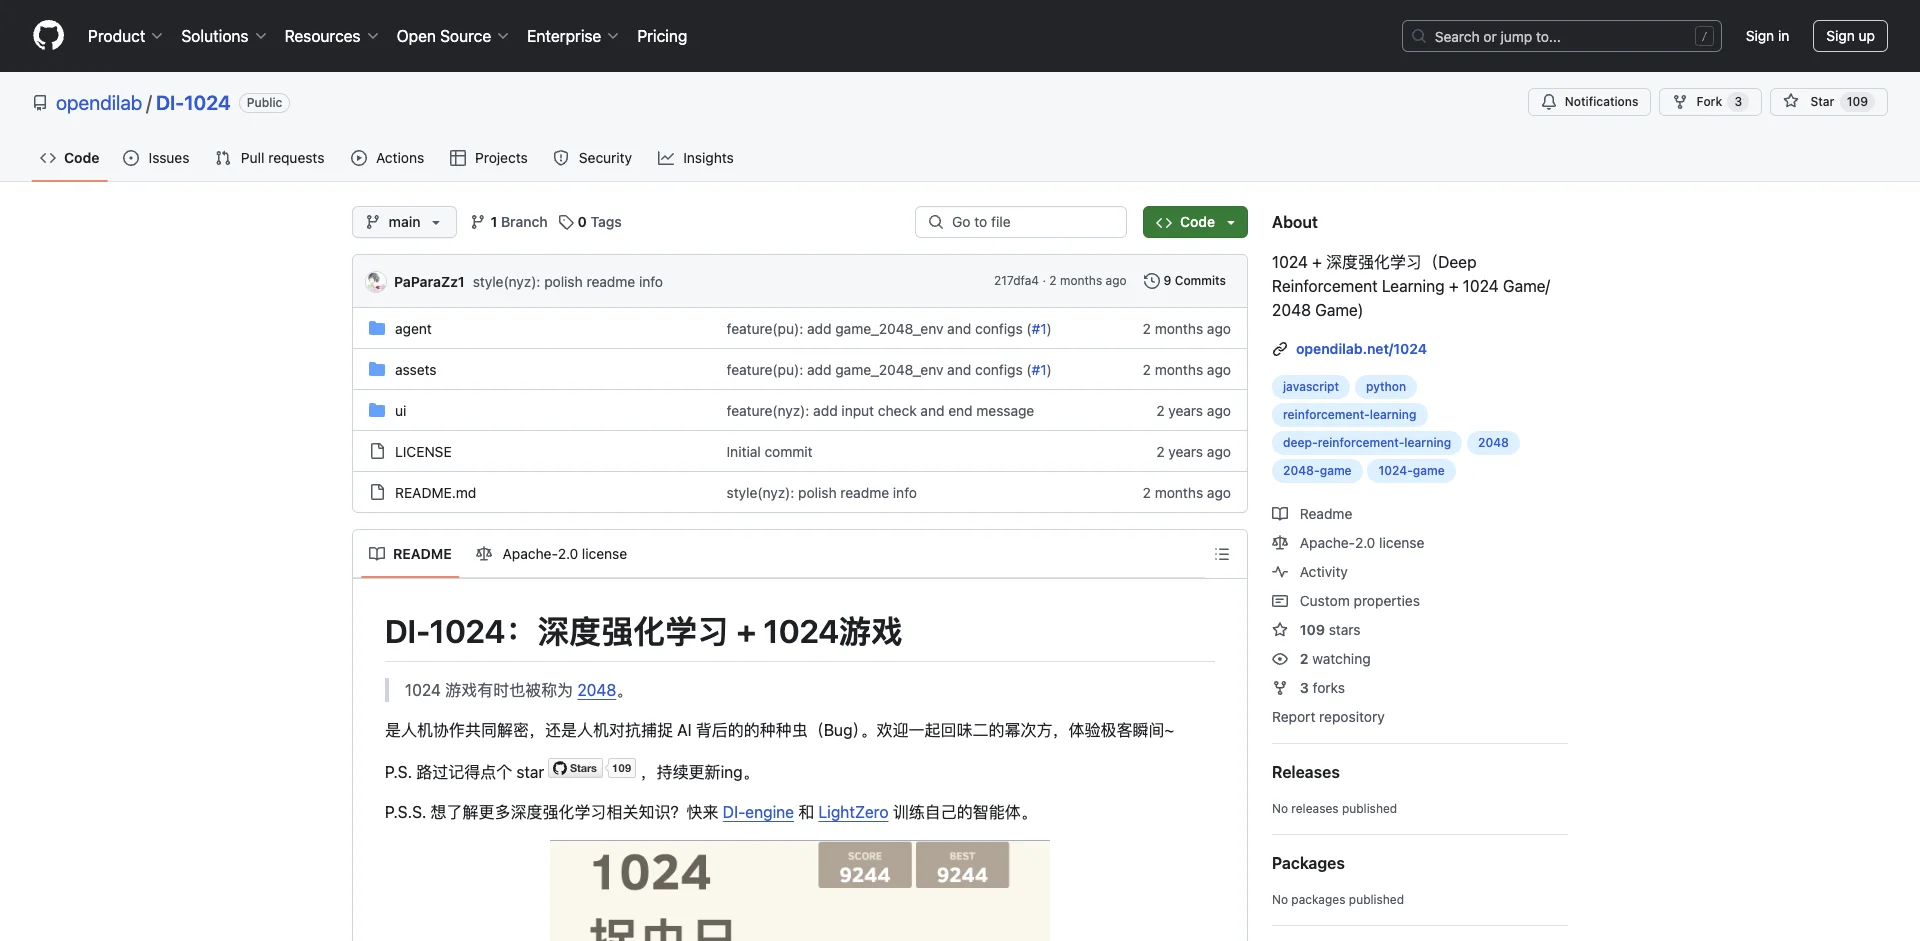The image size is (1920, 941).
Task: Open the opendilab owner link
Action: tap(99, 103)
